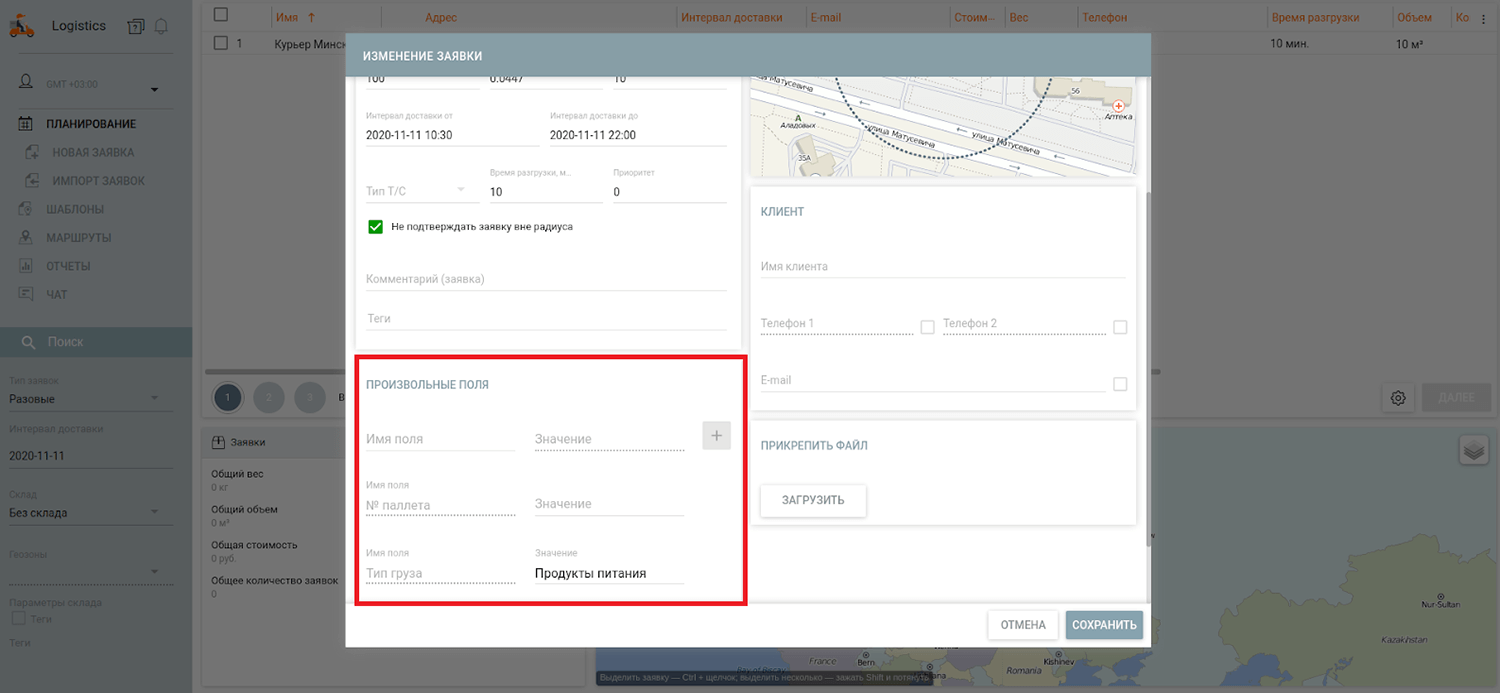Click the scooter logo icon
1500x693 pixels.
22,27
